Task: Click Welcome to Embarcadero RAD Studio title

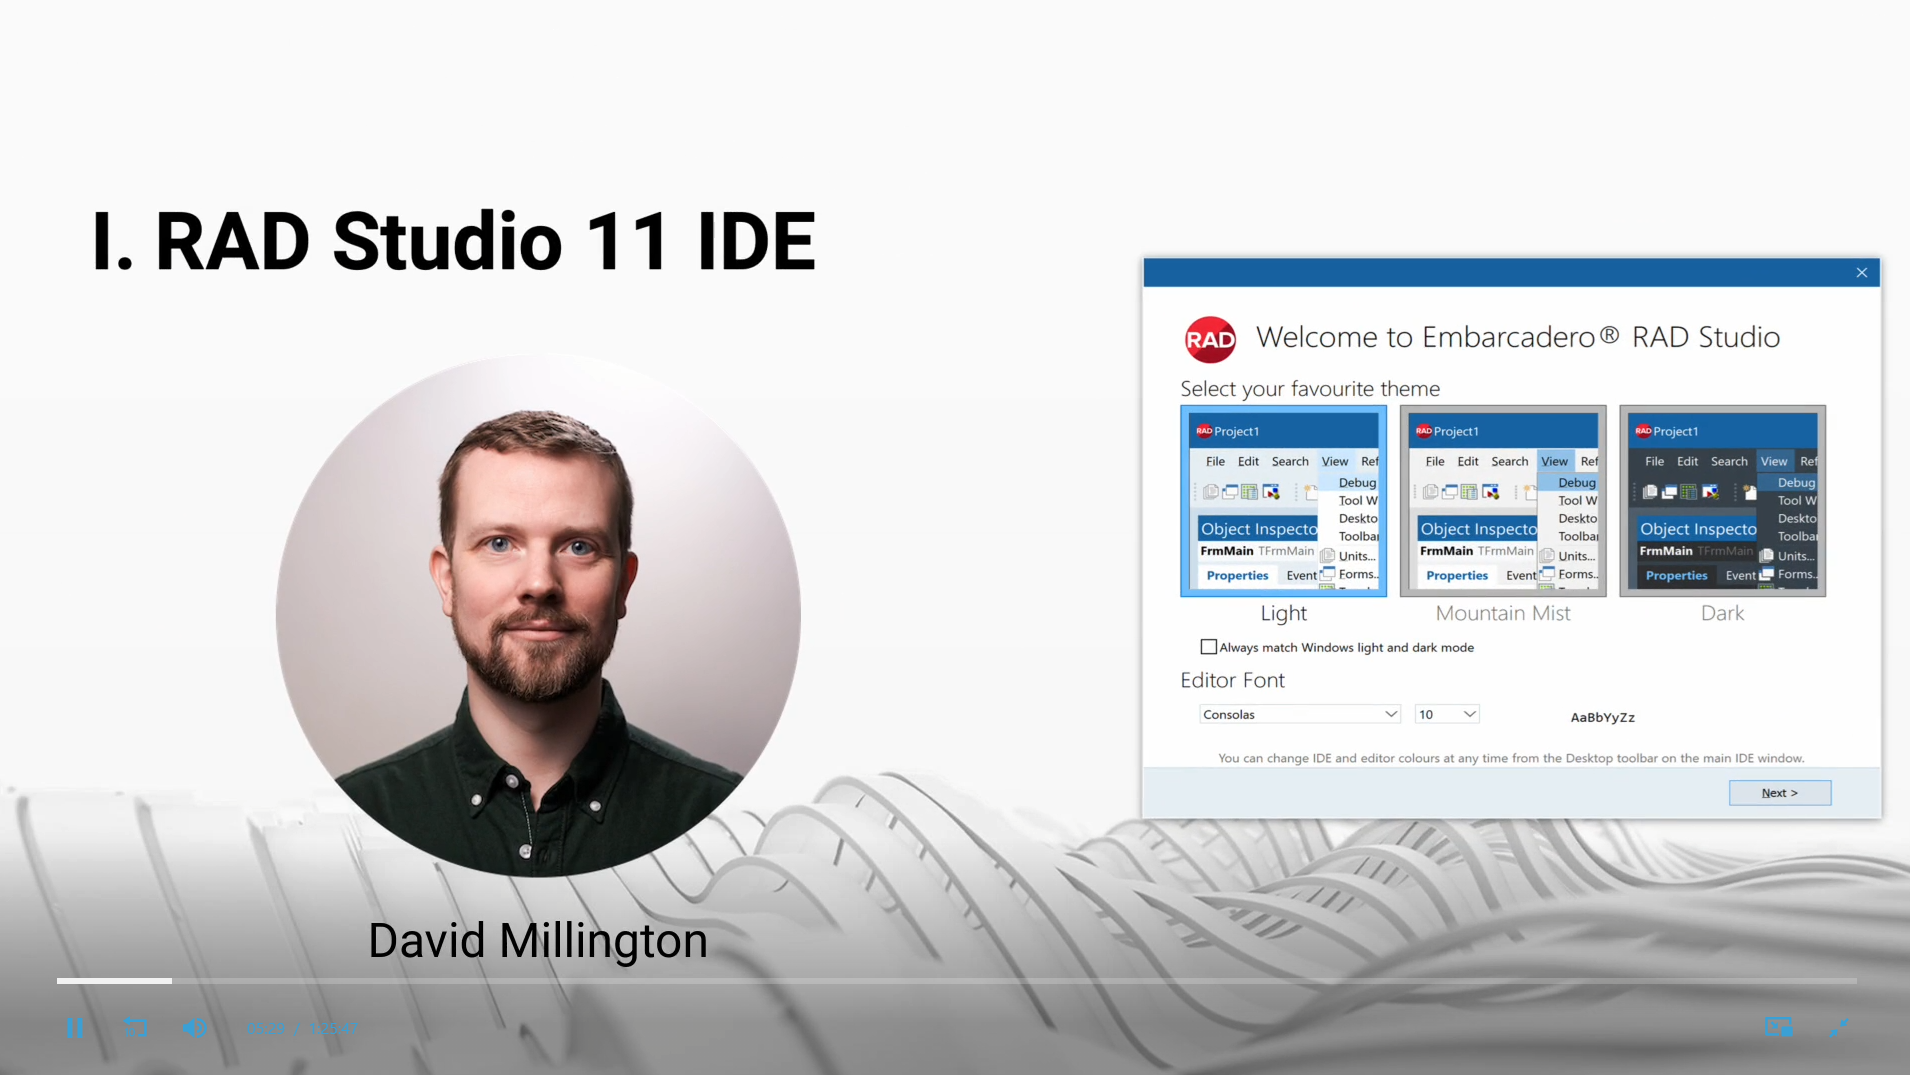Action: click(x=1518, y=337)
